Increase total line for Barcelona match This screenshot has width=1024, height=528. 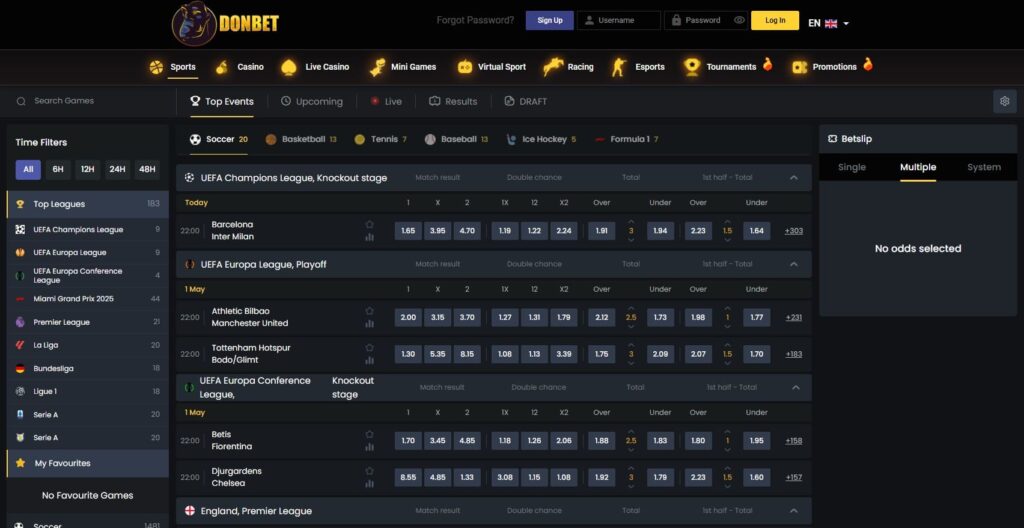click(631, 222)
